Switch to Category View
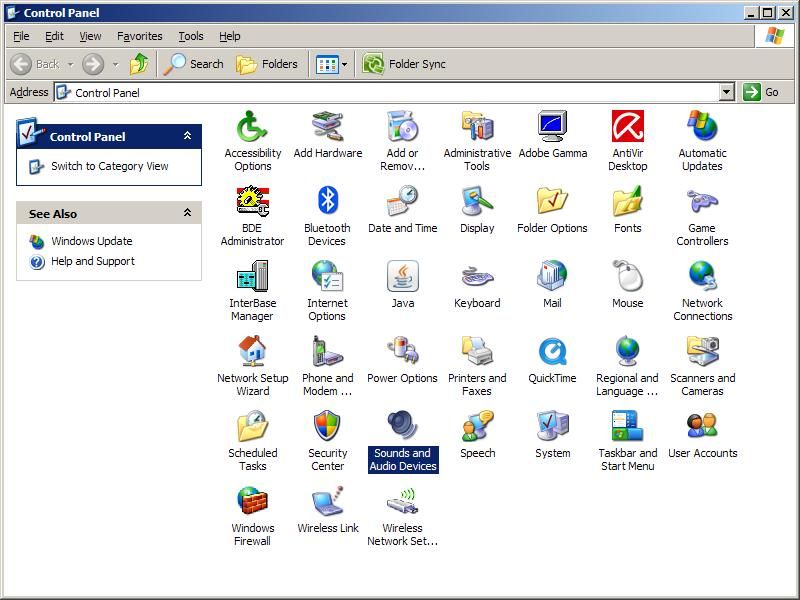 [x=109, y=166]
